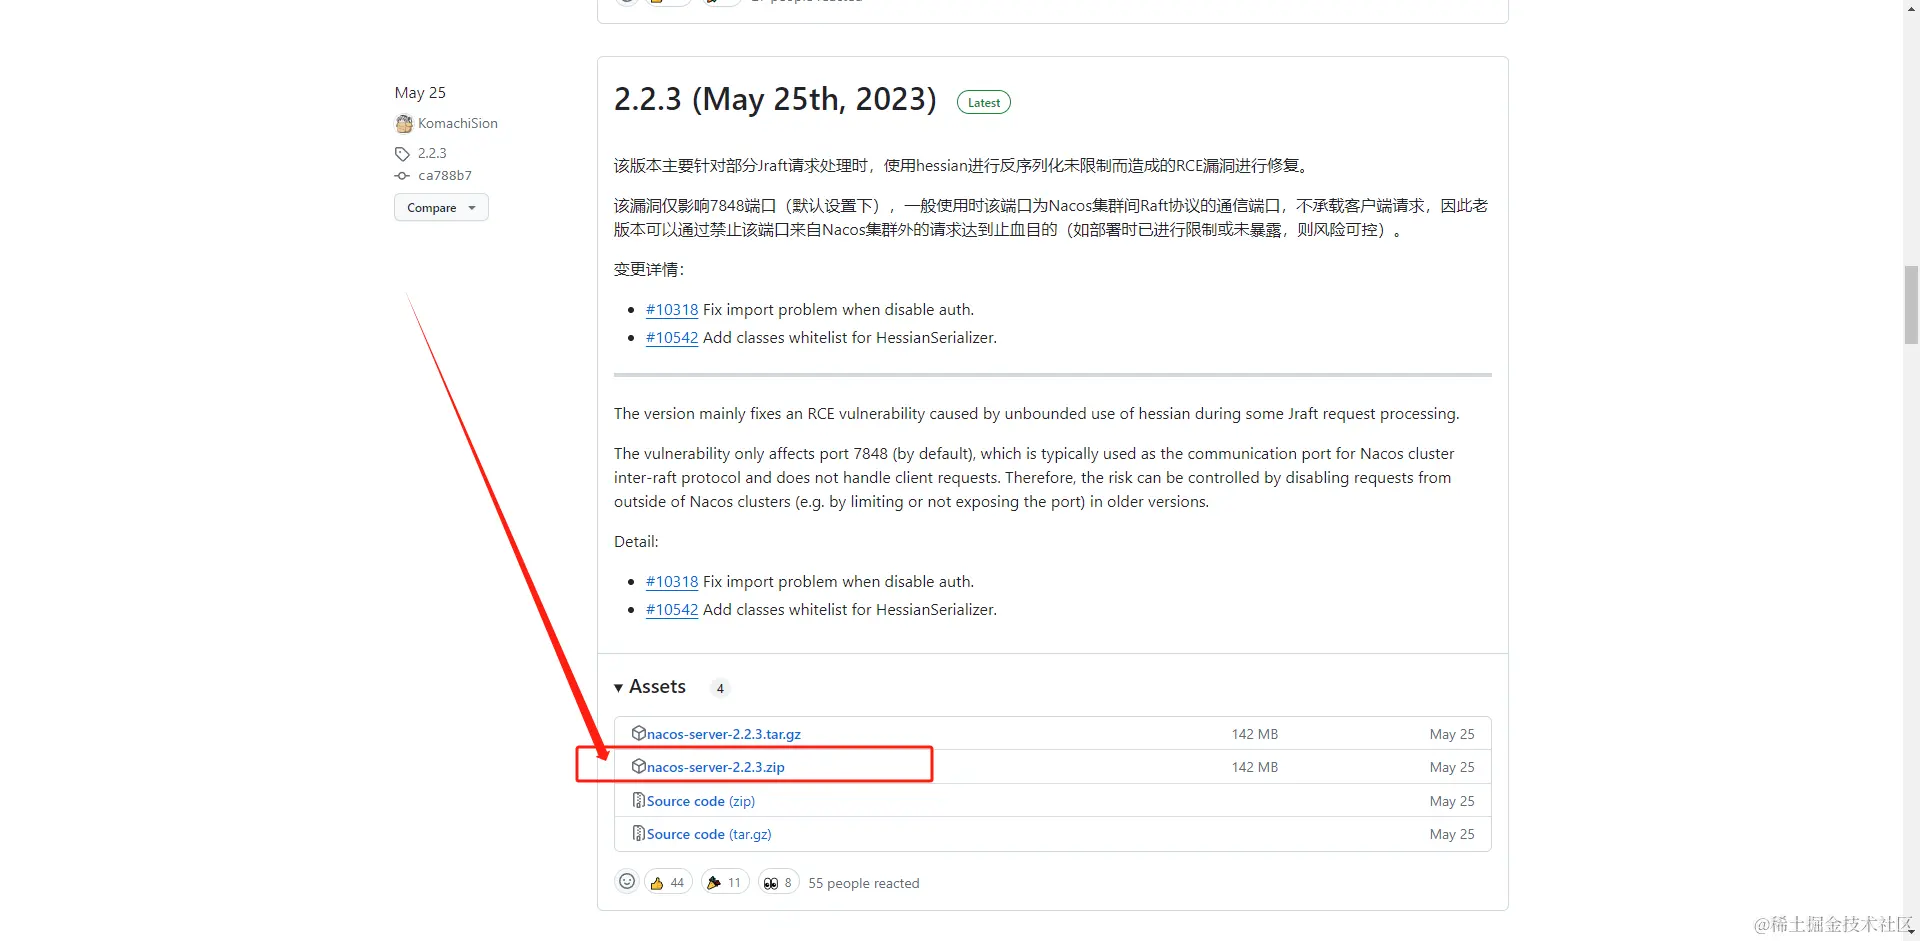Click the commit icon beside ca788b7

pyautogui.click(x=402, y=176)
